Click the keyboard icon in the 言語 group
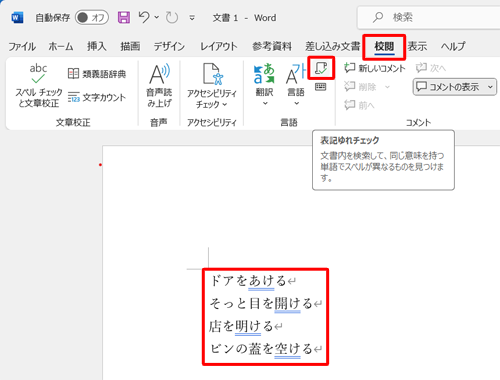 (x=321, y=87)
